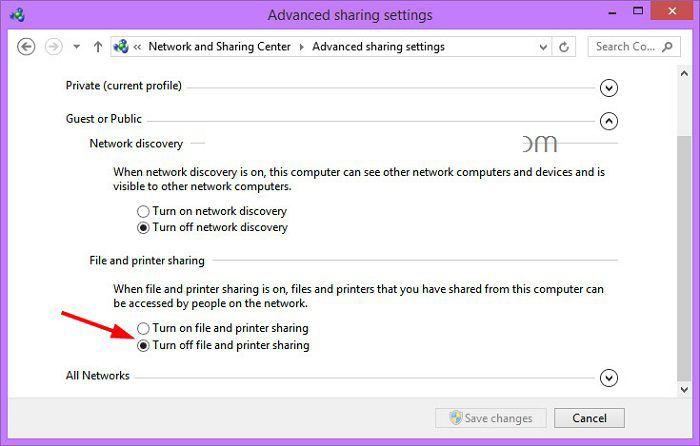Click the search magnifier icon
The width and height of the screenshot is (700, 446).
[x=667, y=46]
